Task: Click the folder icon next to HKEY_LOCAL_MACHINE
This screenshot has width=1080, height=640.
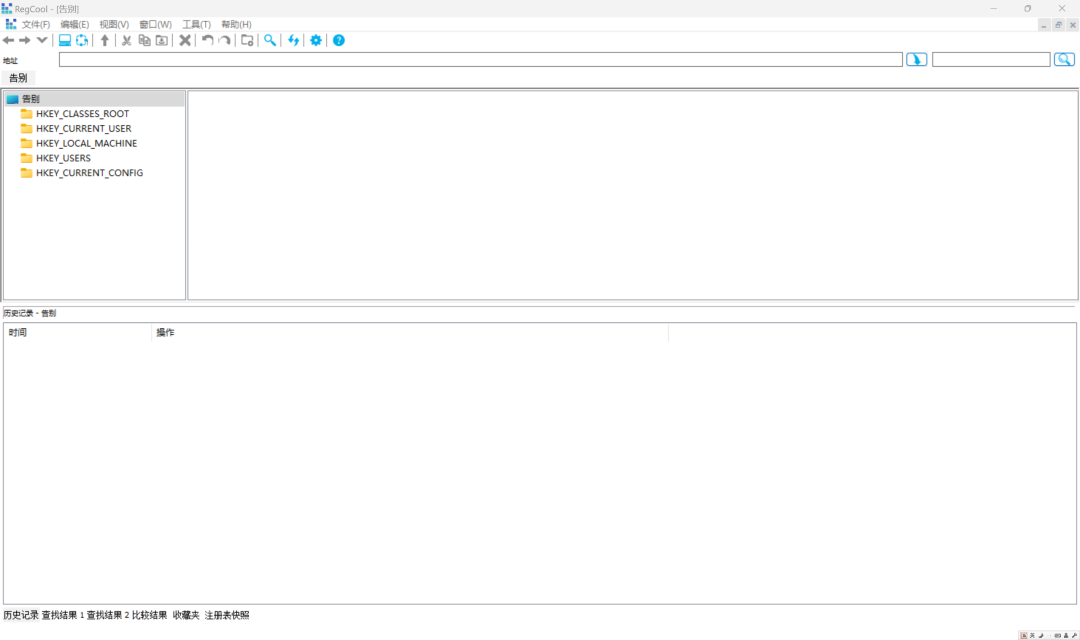Action: click(x=26, y=143)
